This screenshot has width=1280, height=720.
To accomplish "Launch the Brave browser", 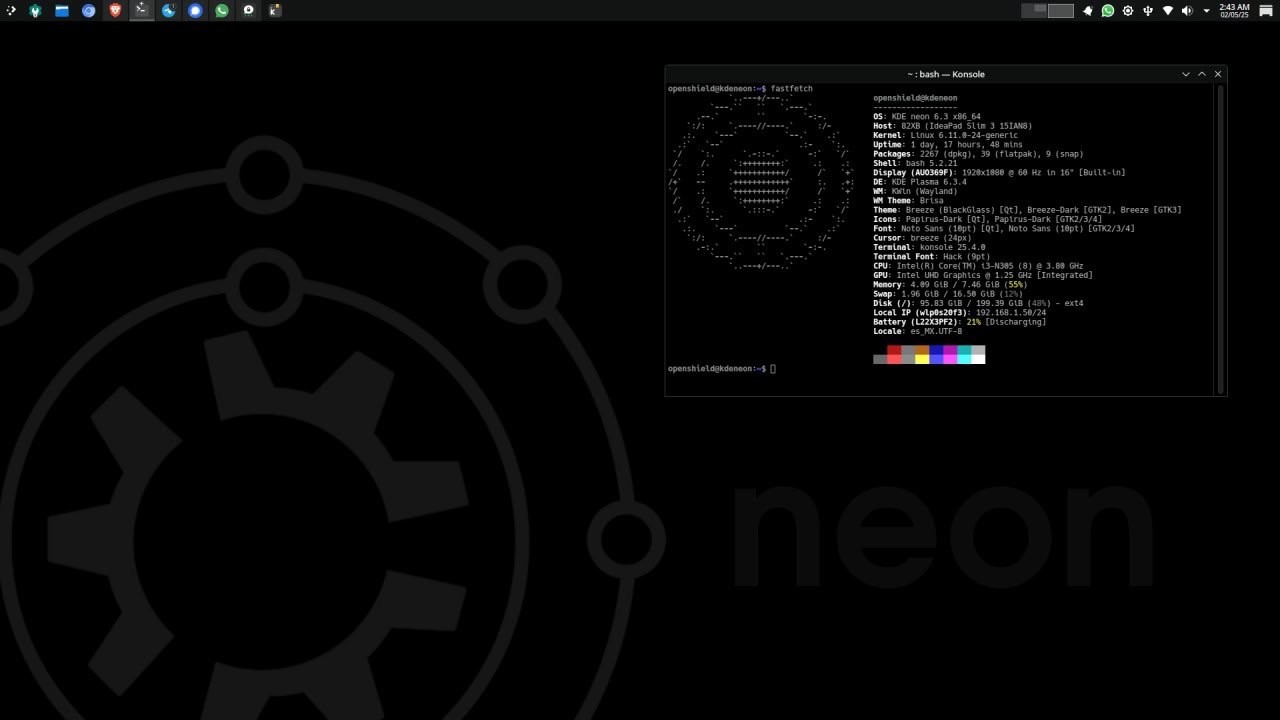I will coord(115,11).
